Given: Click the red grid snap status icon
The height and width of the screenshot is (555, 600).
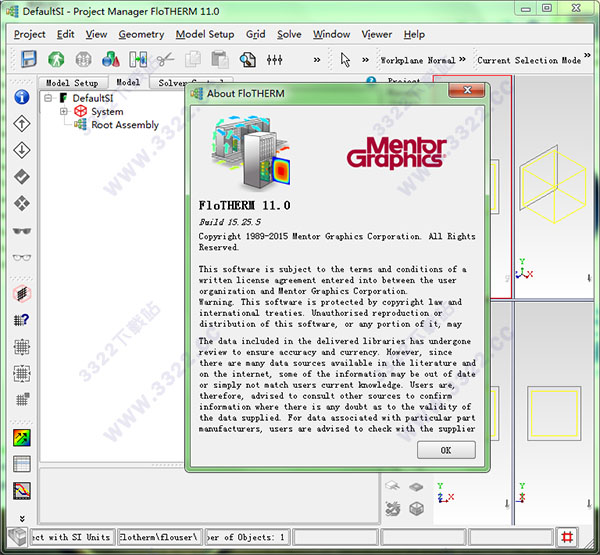Looking at the screenshot, I should (567, 537).
